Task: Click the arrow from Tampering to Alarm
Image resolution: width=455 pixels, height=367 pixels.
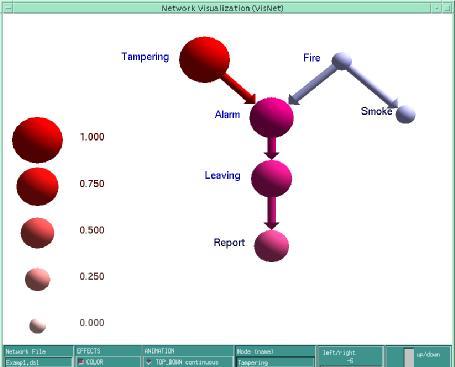Action: 239,89
